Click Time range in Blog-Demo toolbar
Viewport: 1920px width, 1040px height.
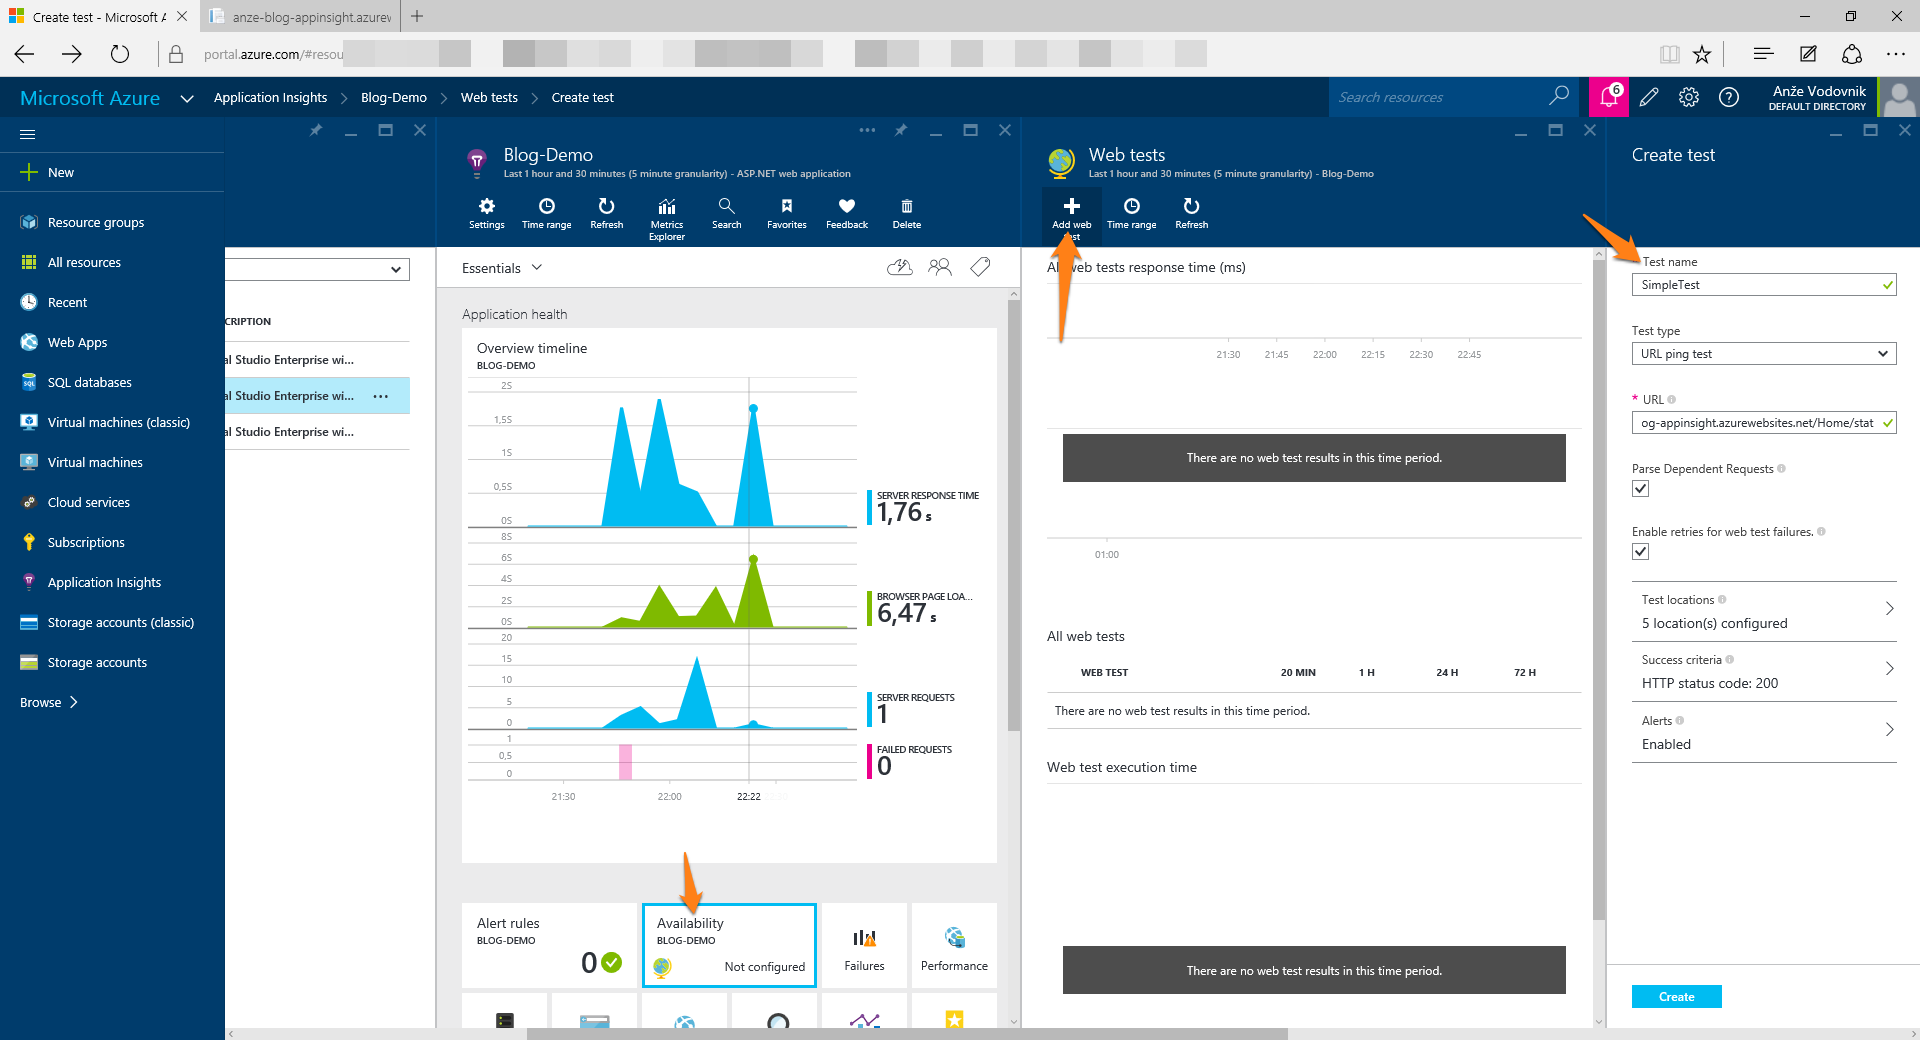[546, 213]
